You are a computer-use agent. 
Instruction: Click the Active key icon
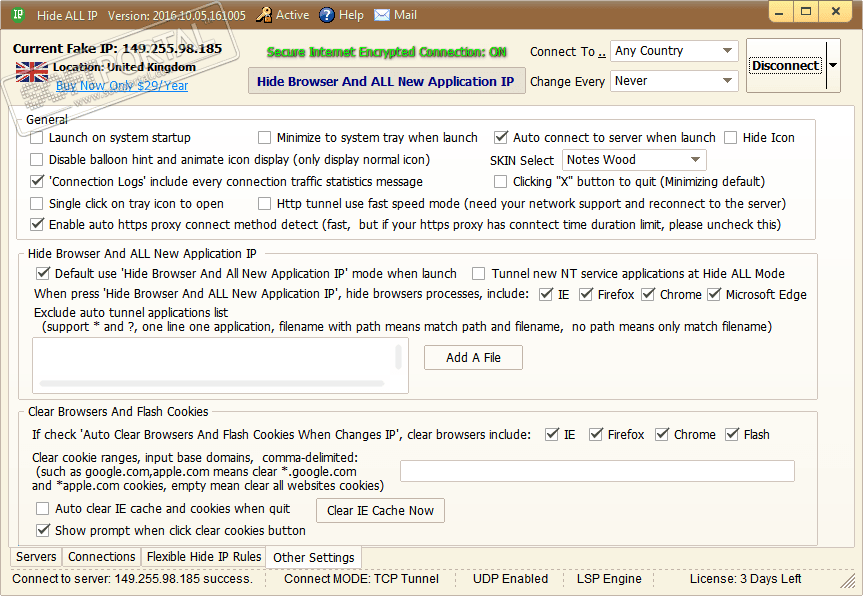pyautogui.click(x=264, y=15)
